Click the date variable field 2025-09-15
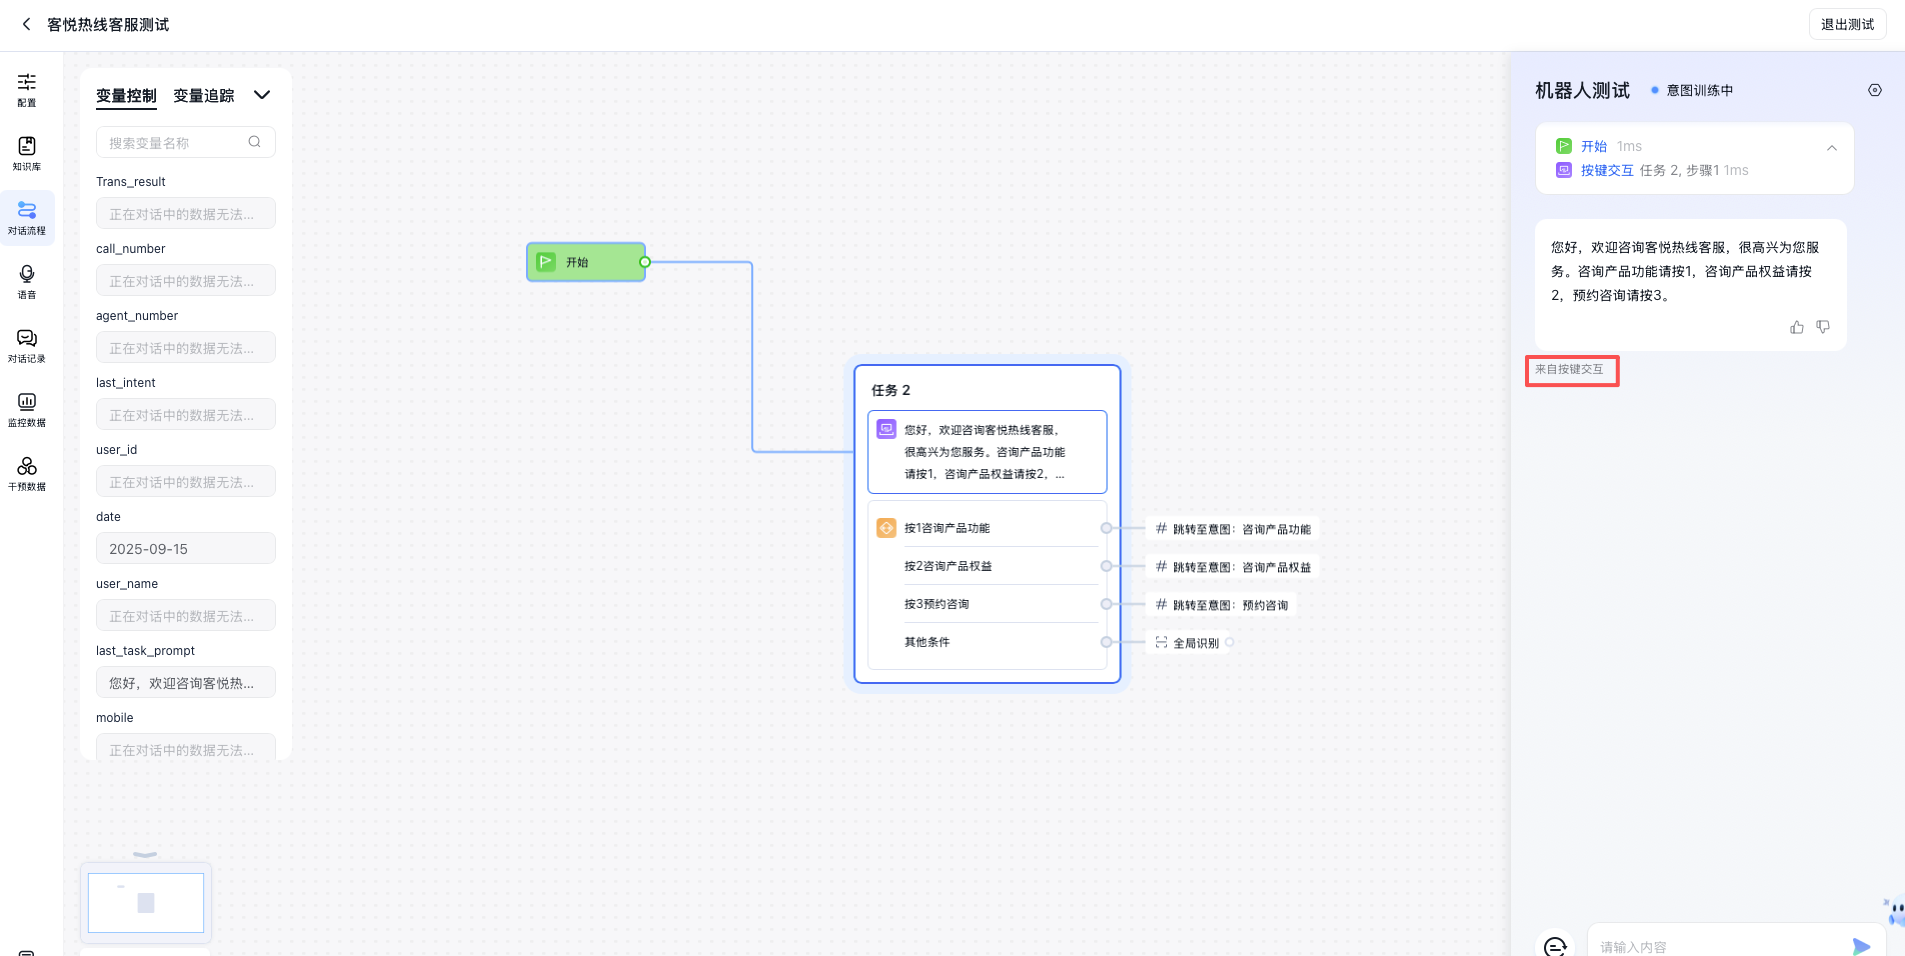This screenshot has height=956, width=1905. click(185, 549)
